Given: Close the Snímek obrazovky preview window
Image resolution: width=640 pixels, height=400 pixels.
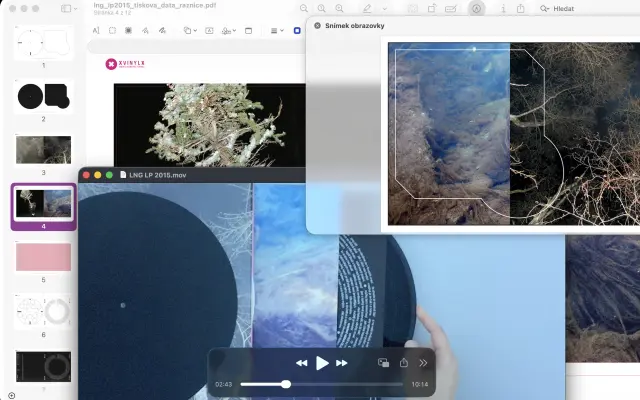Looking at the screenshot, I should pyautogui.click(x=317, y=25).
